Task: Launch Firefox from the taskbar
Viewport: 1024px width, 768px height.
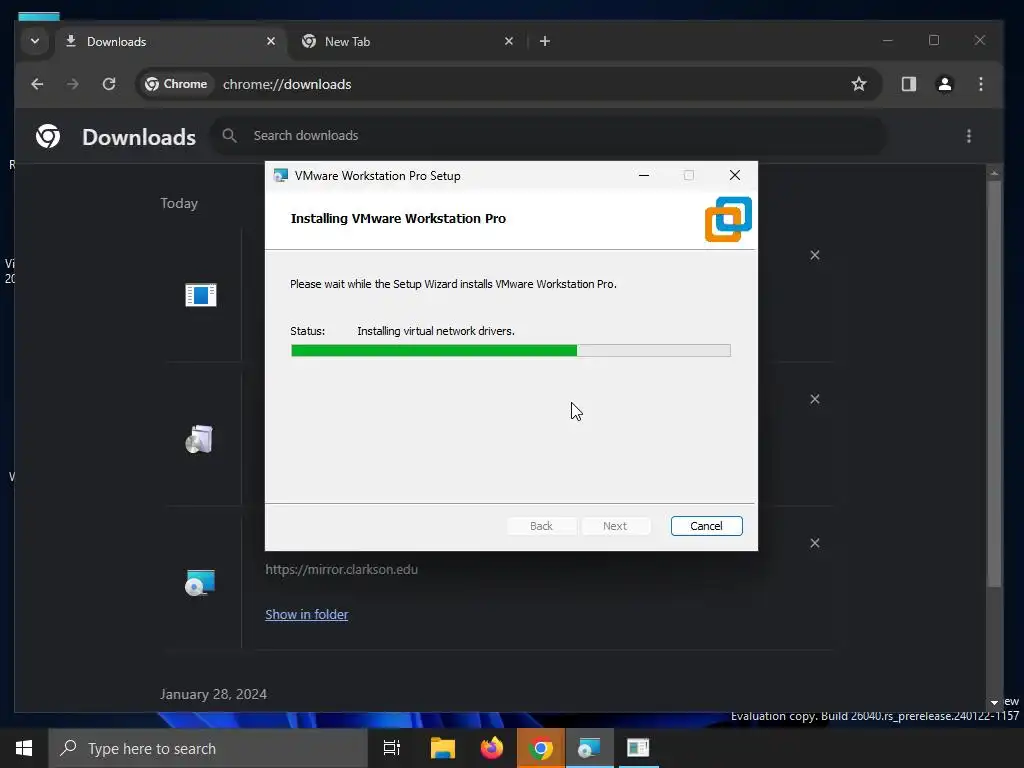Action: click(492, 748)
